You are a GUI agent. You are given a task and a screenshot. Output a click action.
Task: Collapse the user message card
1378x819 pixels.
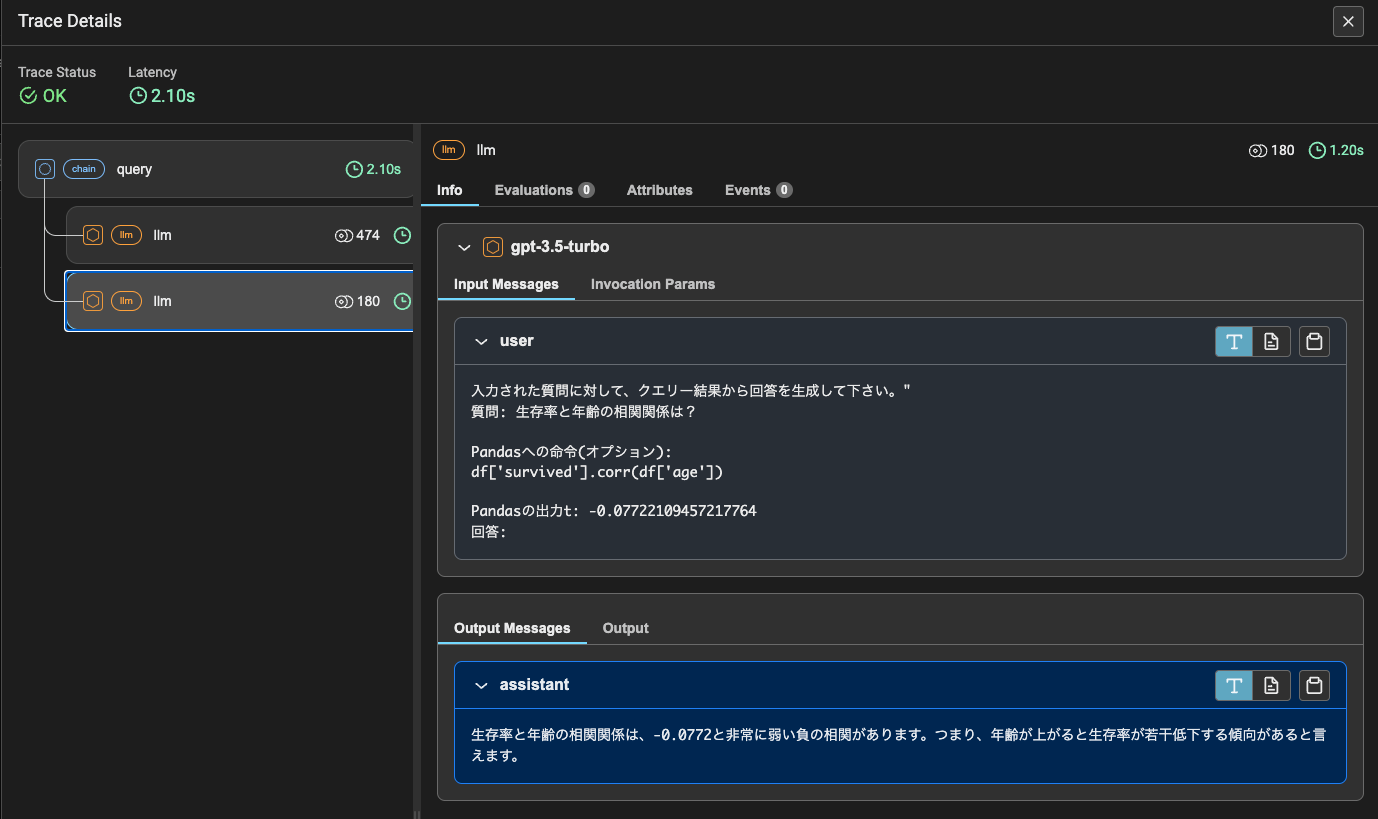[x=481, y=341]
